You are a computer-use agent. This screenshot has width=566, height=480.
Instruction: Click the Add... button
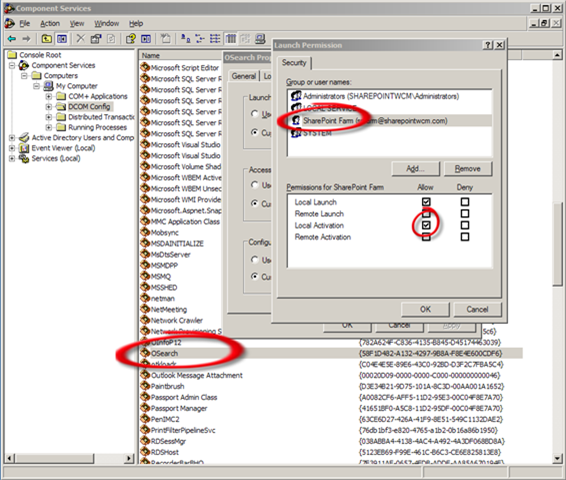click(x=415, y=169)
